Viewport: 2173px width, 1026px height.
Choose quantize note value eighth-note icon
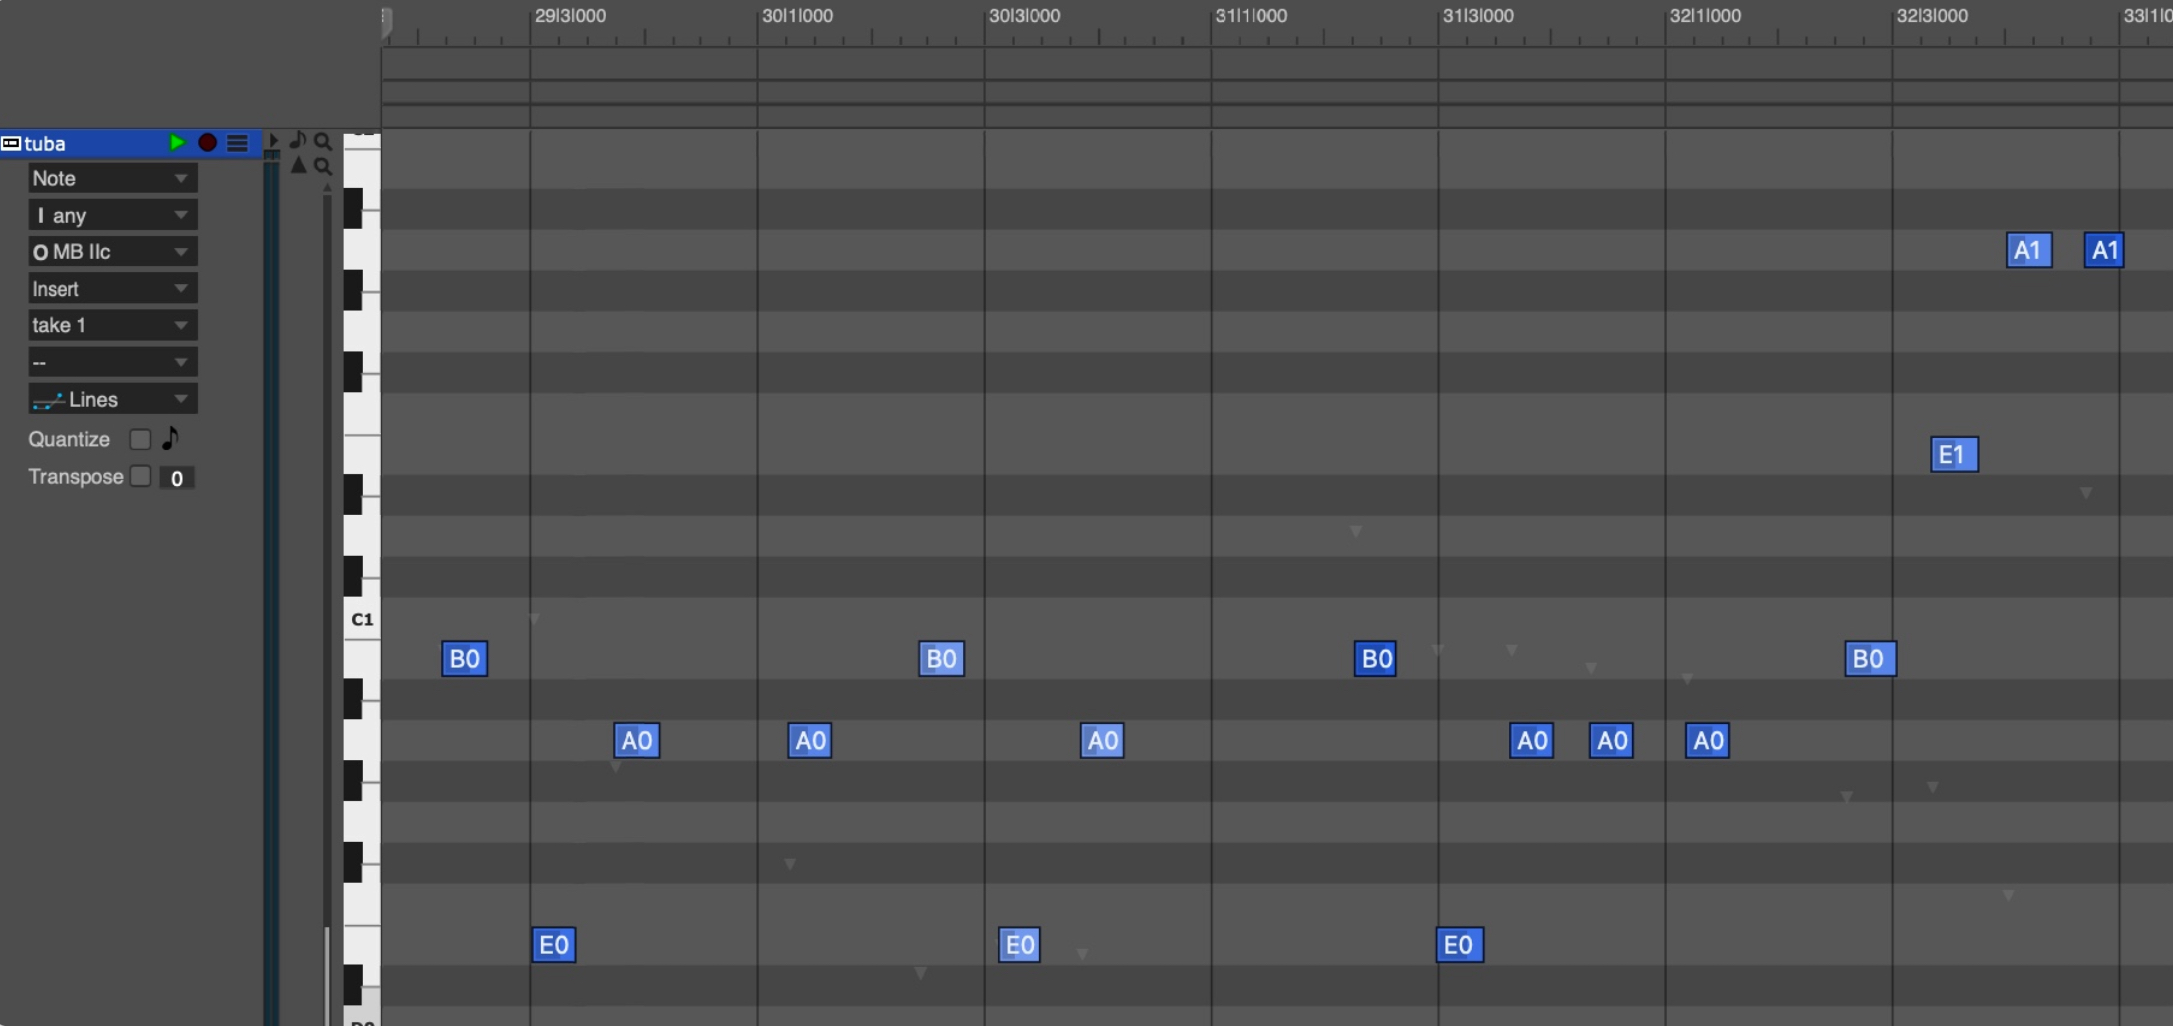tap(171, 438)
